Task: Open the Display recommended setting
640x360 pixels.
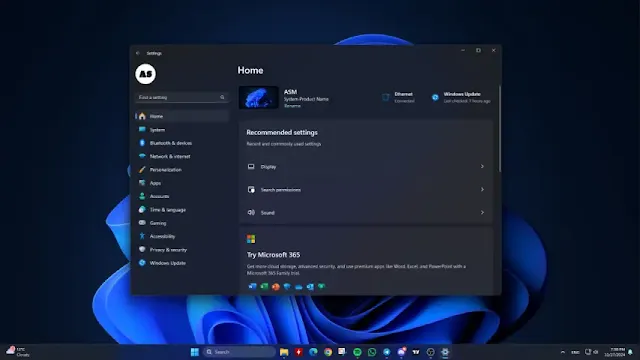Action: [366, 167]
